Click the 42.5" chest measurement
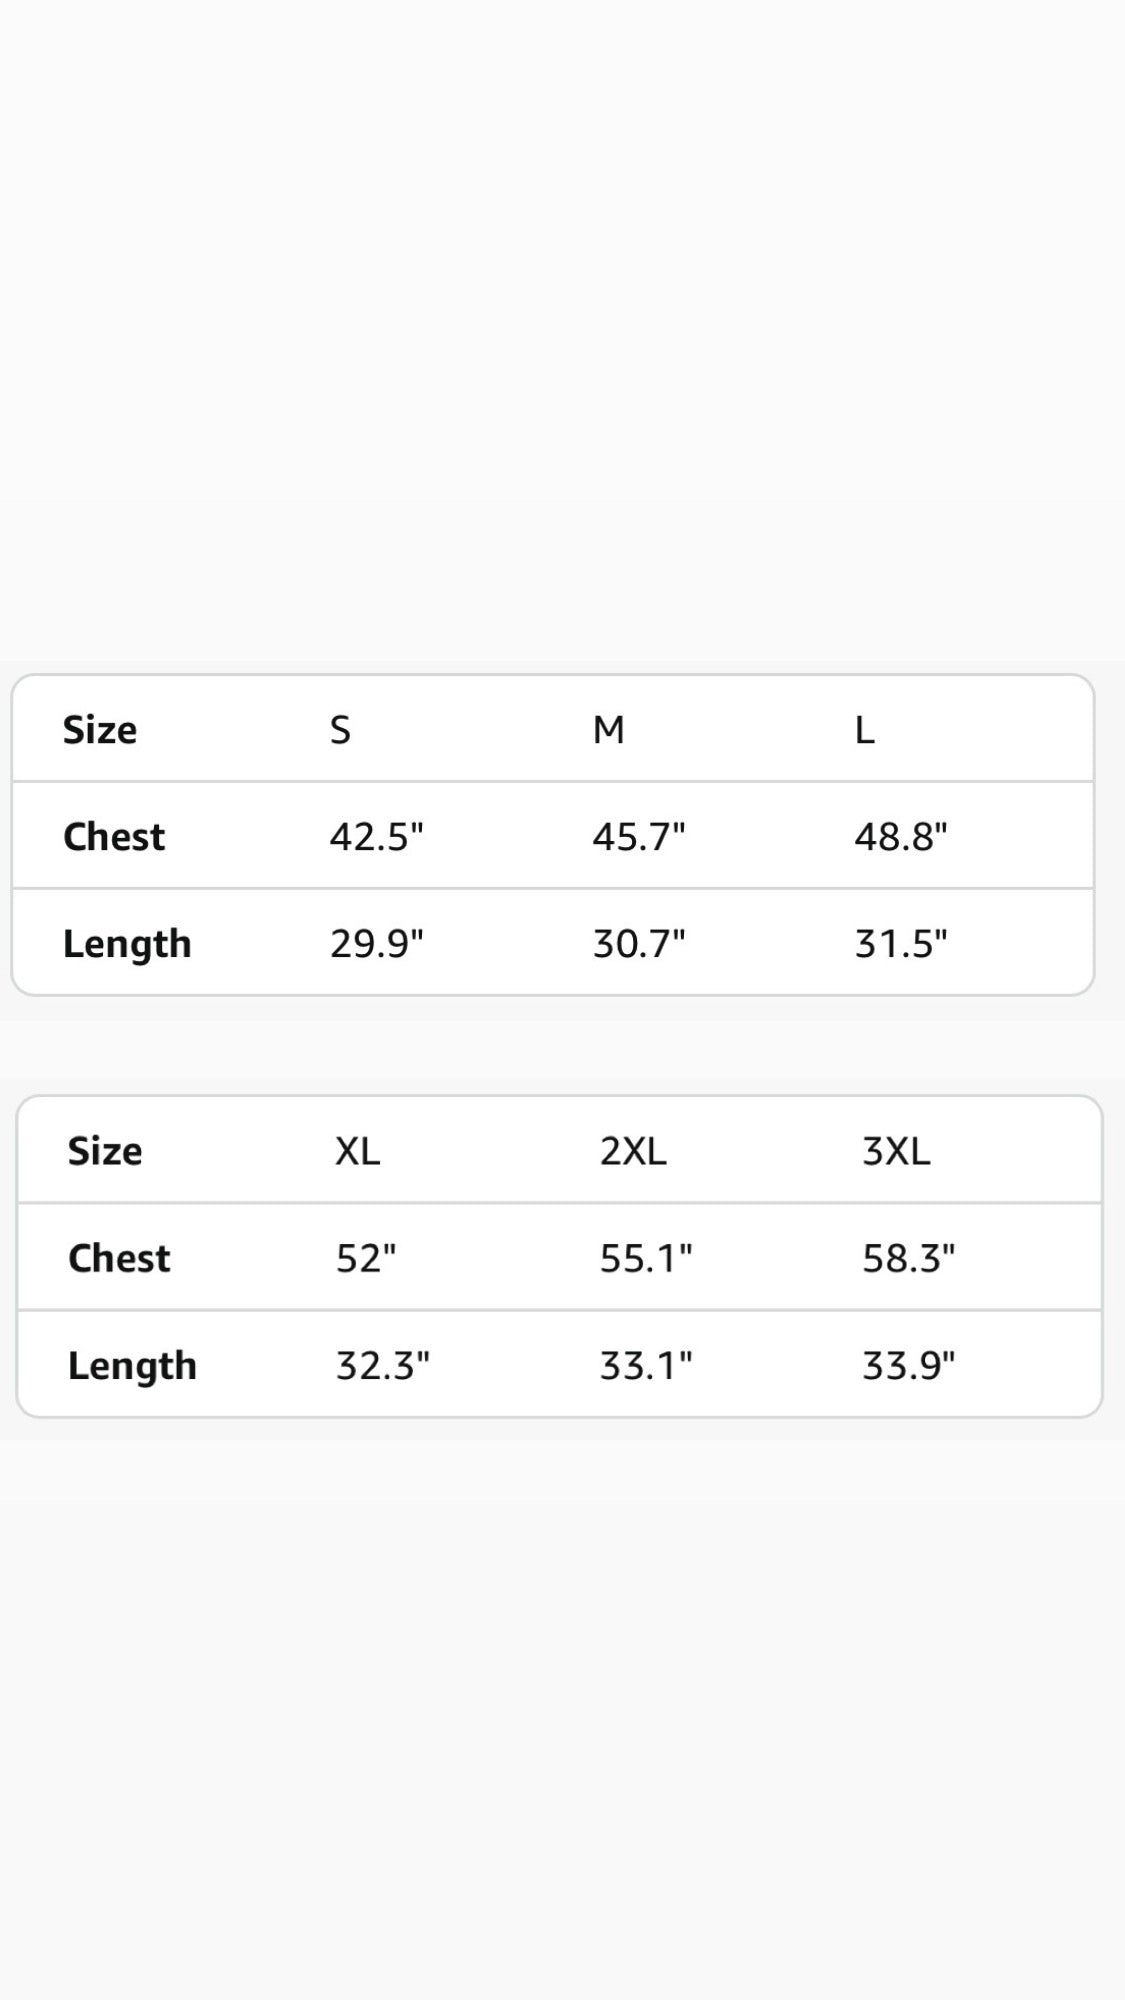Viewport: 1125px width, 2000px height. point(377,836)
